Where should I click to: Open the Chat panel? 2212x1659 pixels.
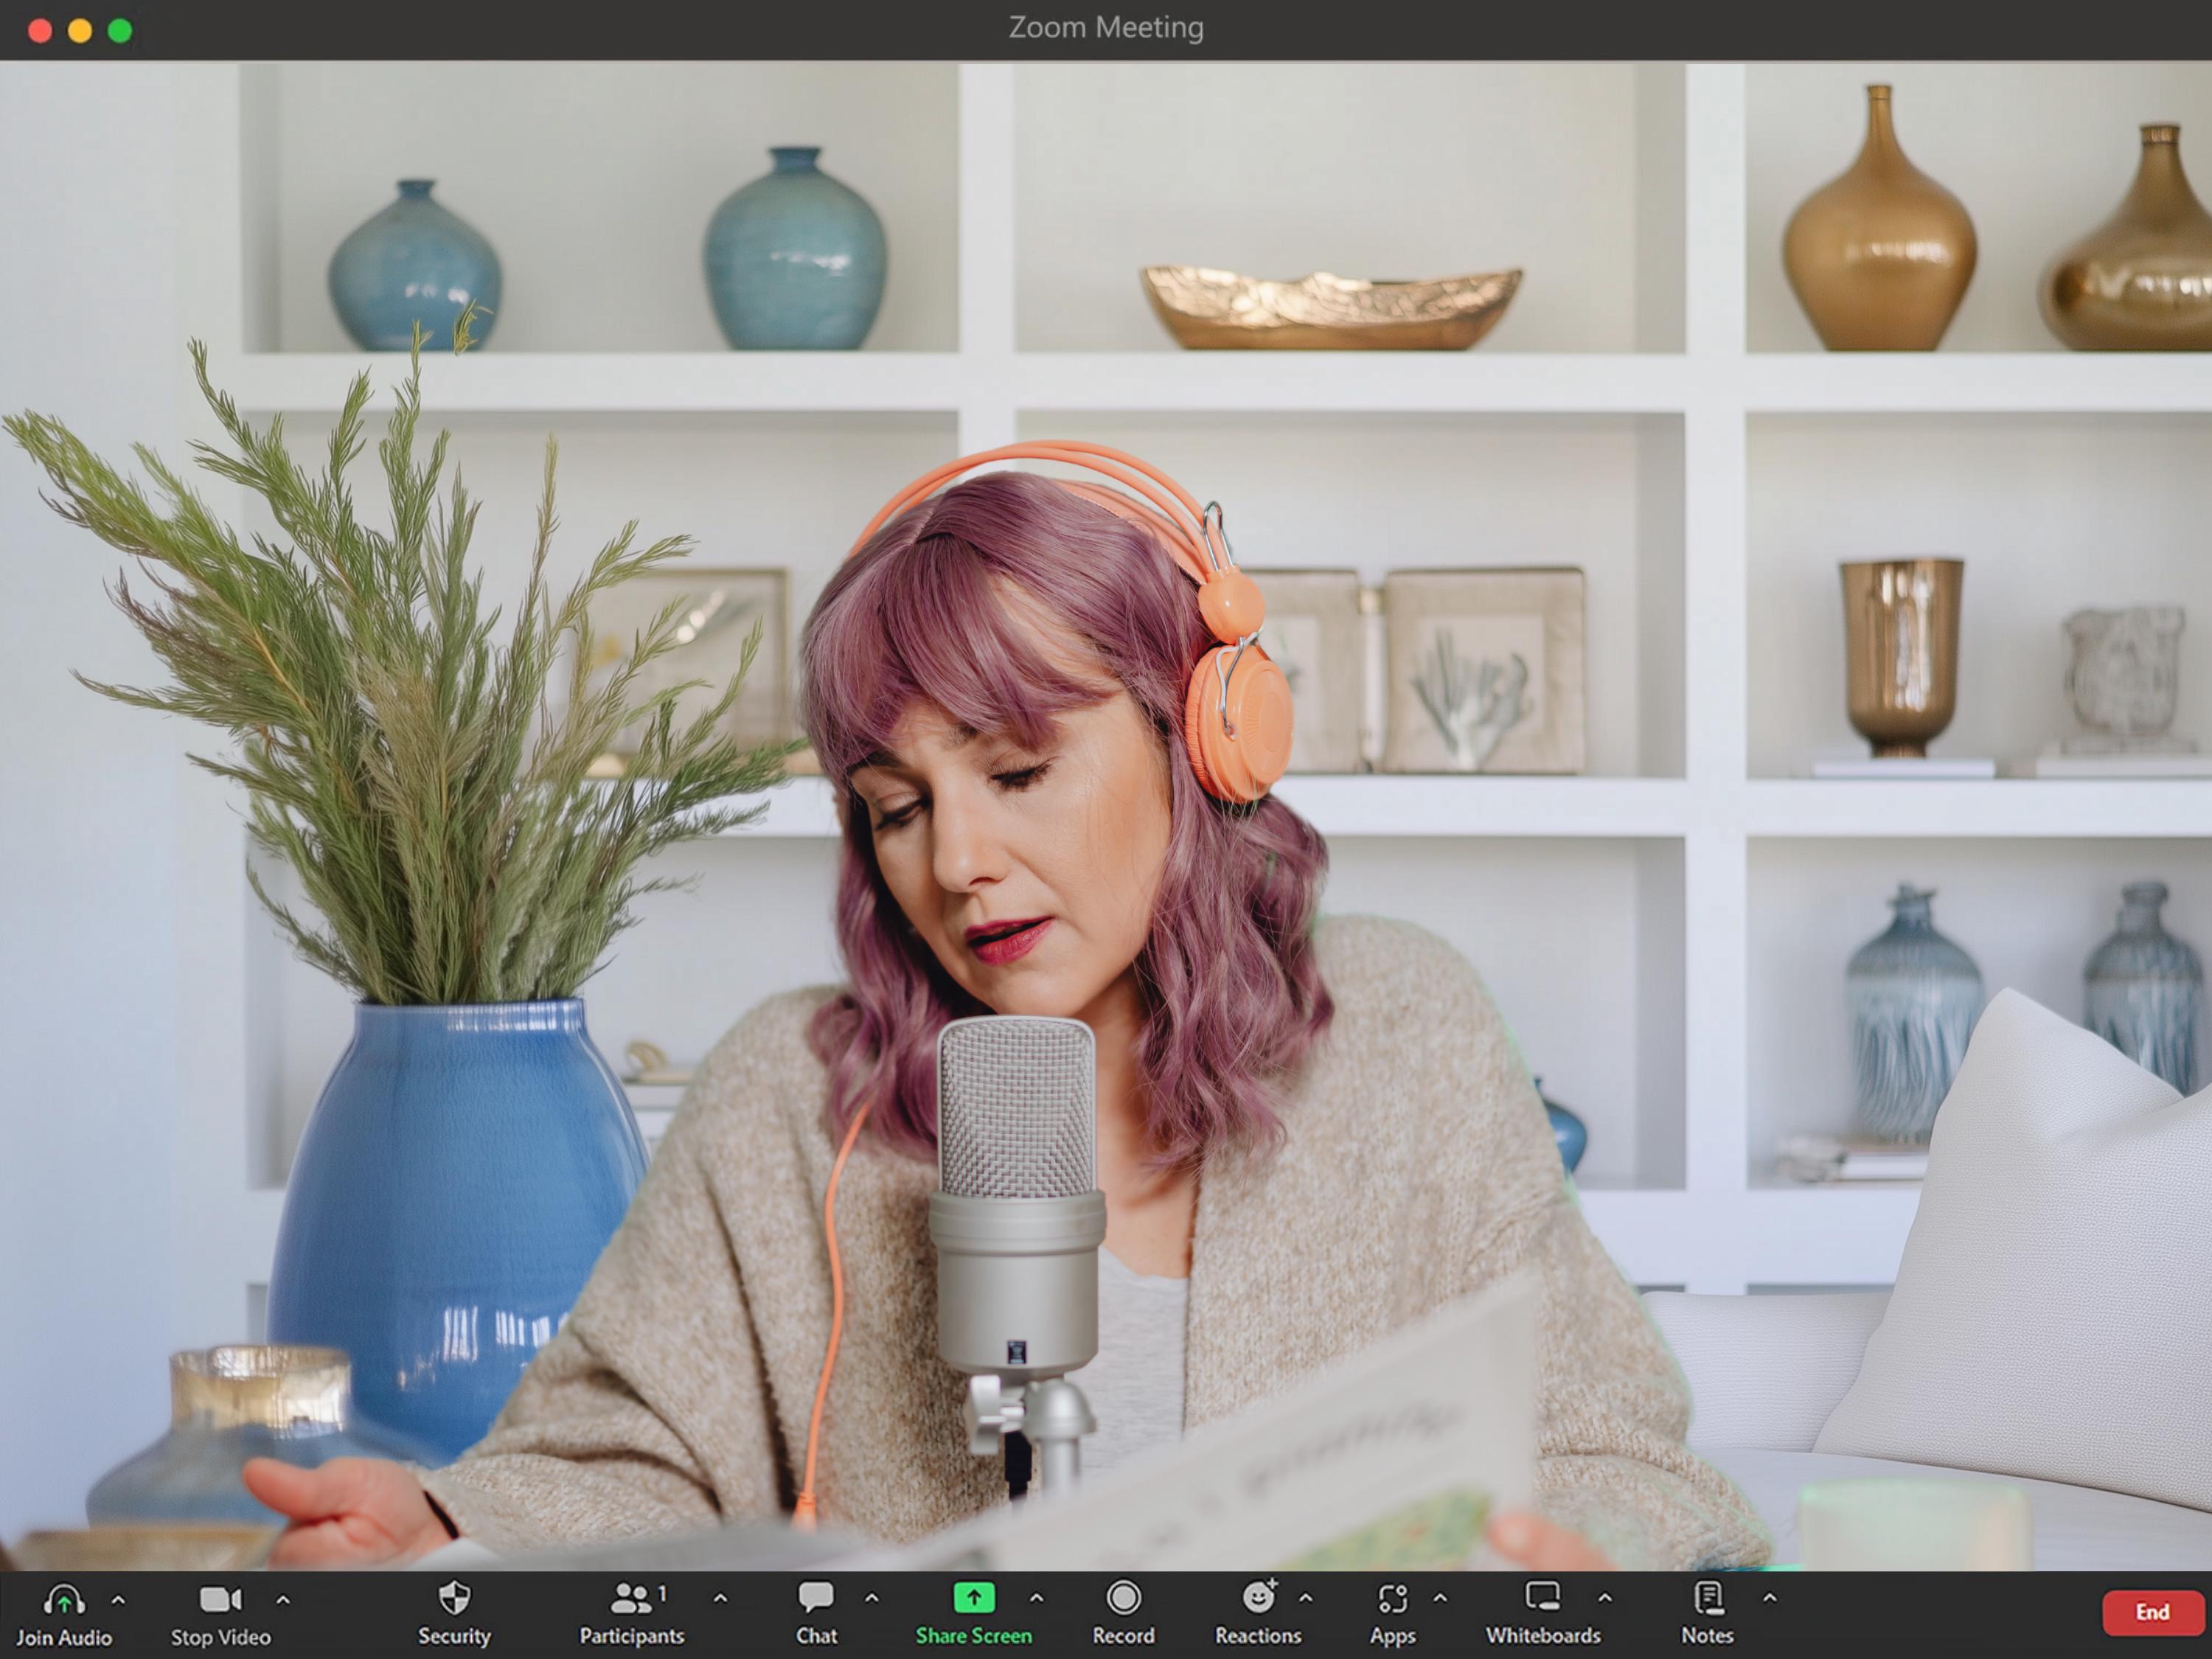(816, 1615)
